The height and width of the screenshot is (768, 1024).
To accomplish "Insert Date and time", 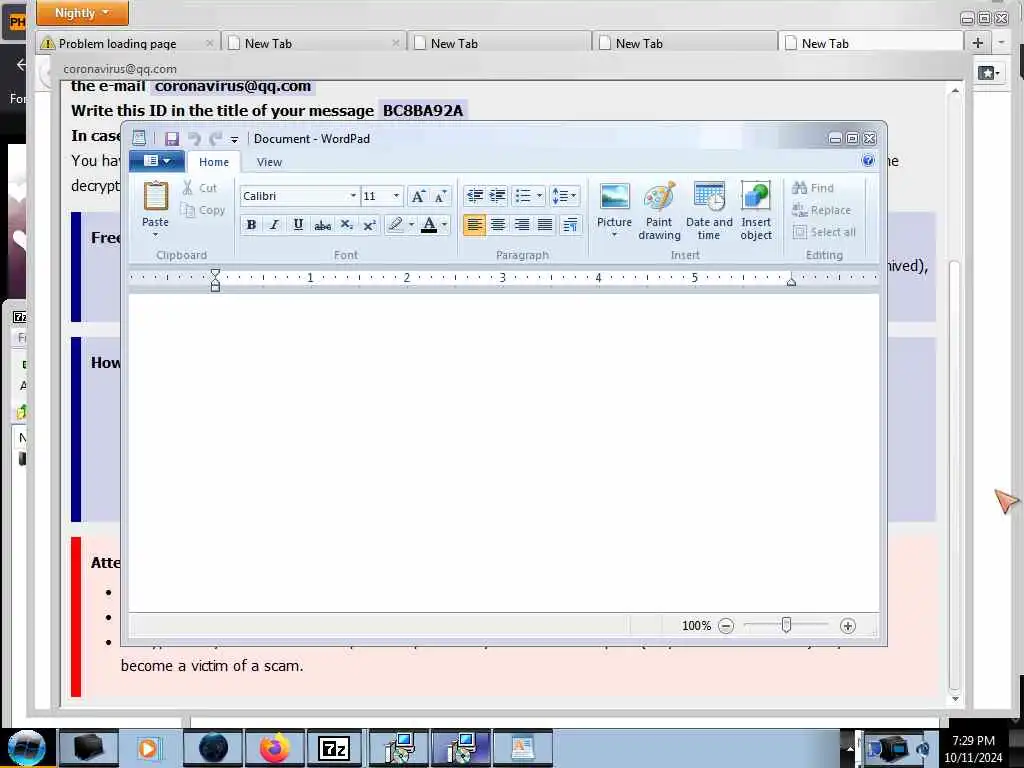I will click(x=709, y=211).
